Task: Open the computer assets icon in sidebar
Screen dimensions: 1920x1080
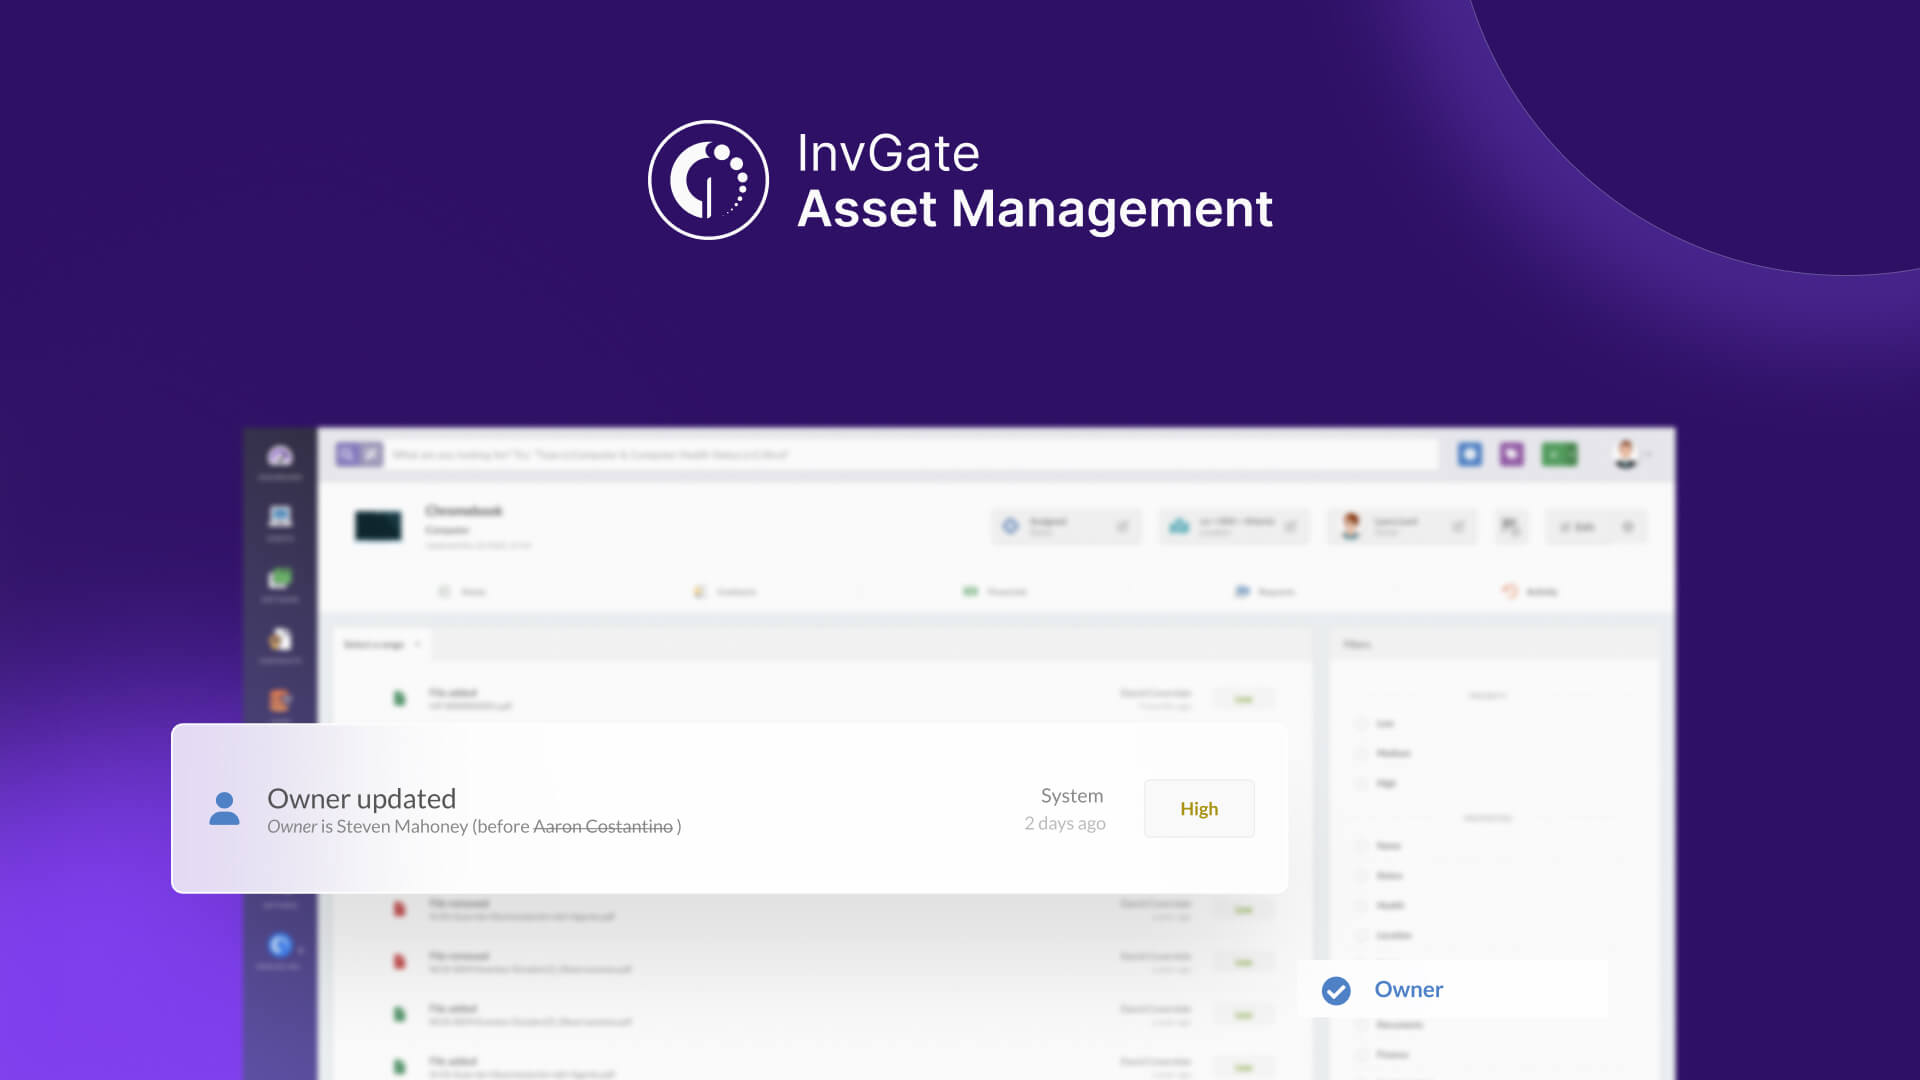Action: click(x=280, y=517)
